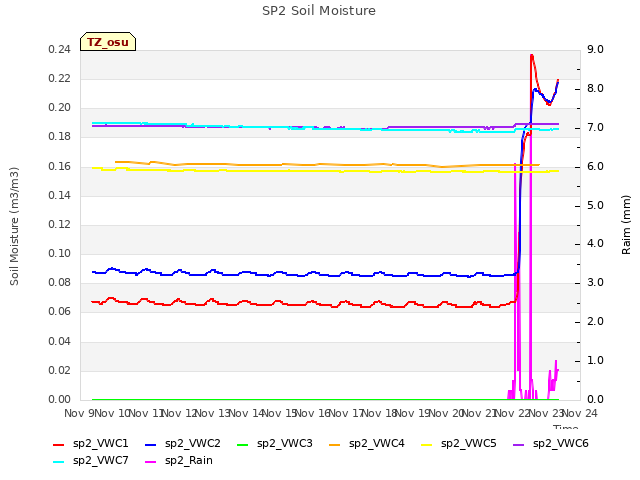Click the blue sp2_VWC2 legend swatch

tap(151, 445)
